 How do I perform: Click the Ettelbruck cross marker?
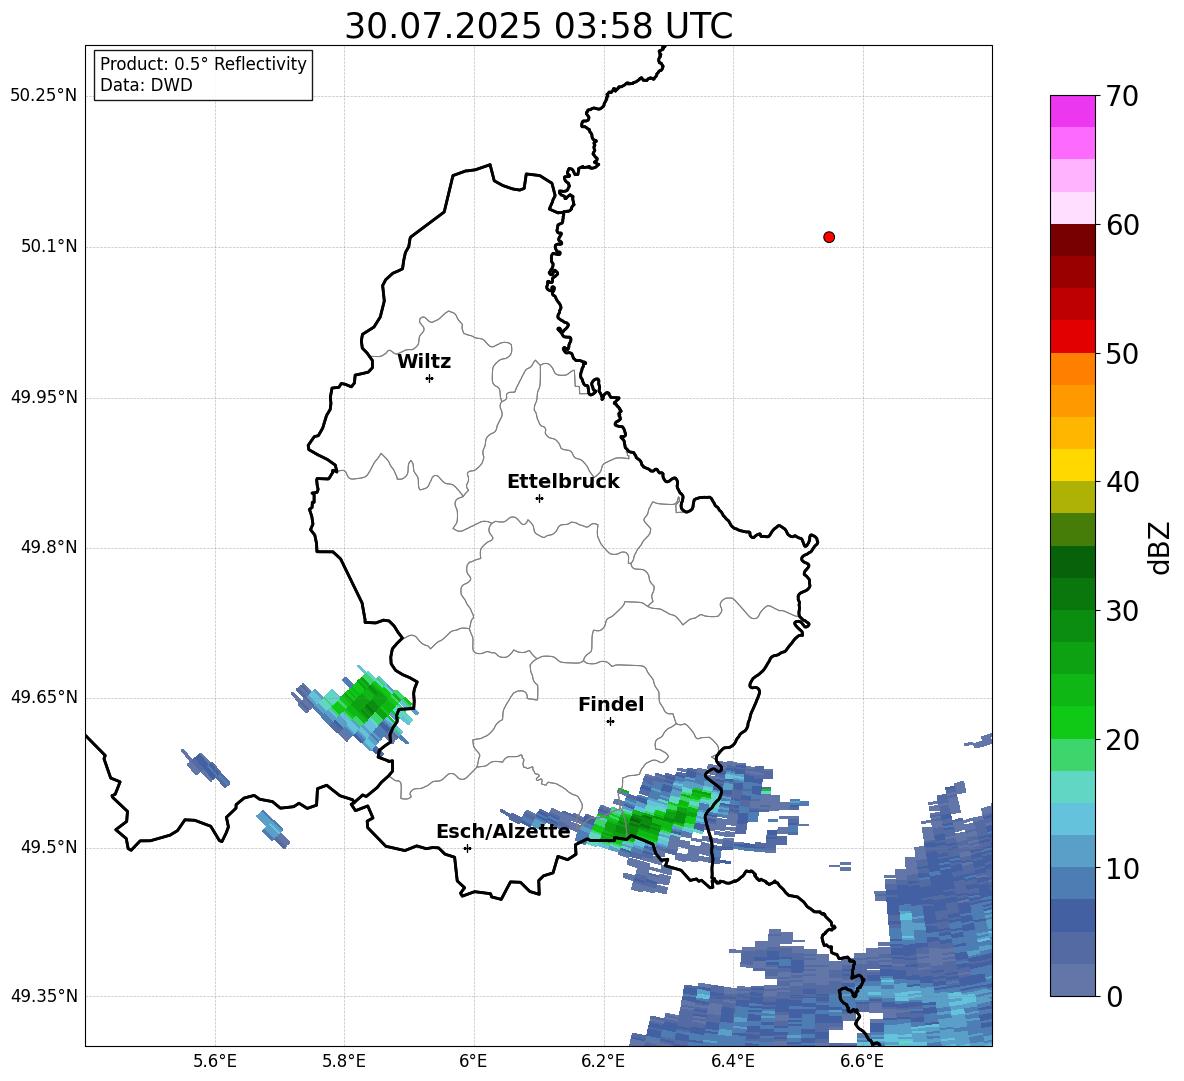(x=539, y=498)
